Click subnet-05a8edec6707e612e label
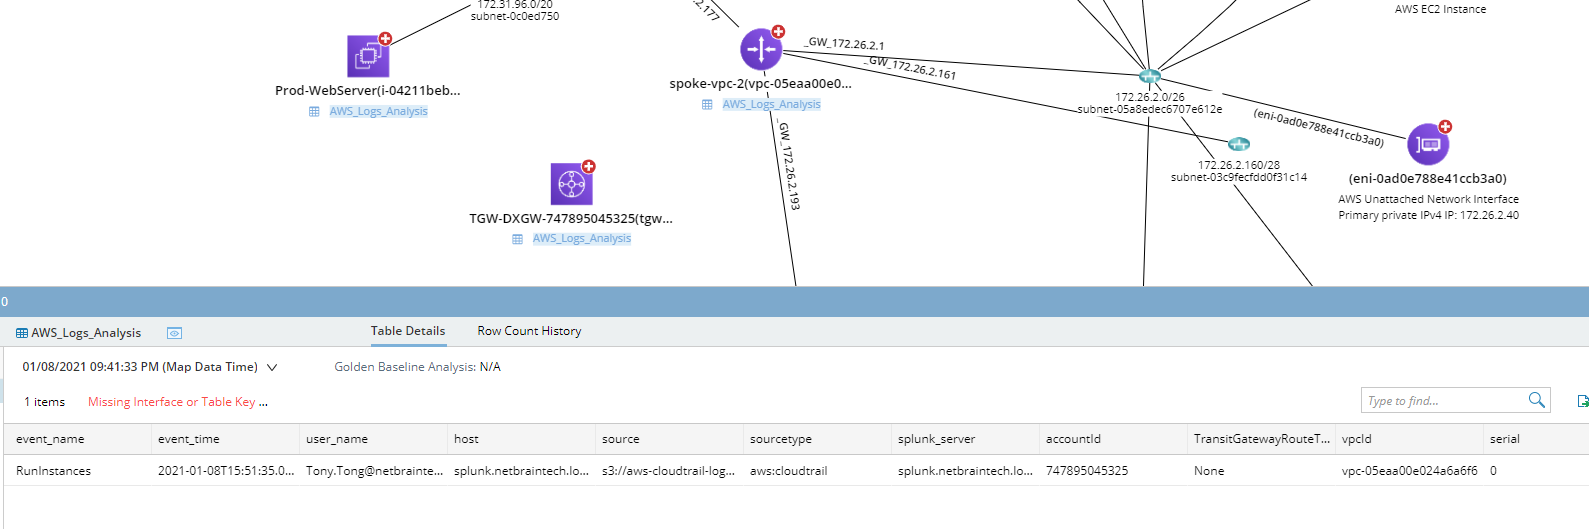The width and height of the screenshot is (1589, 529). (1150, 109)
